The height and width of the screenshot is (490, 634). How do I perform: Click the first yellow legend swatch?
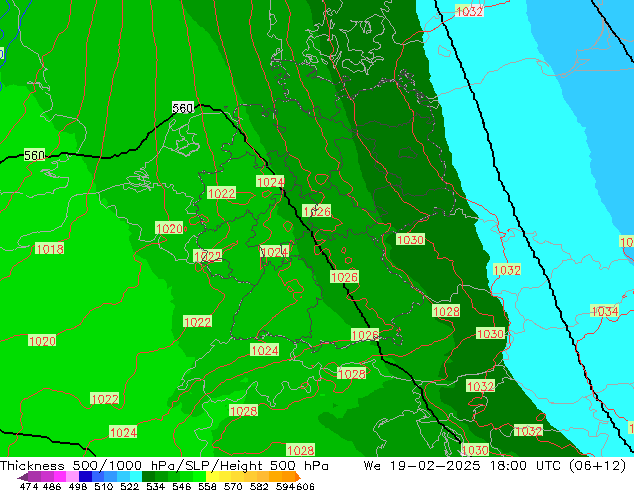click(x=213, y=477)
